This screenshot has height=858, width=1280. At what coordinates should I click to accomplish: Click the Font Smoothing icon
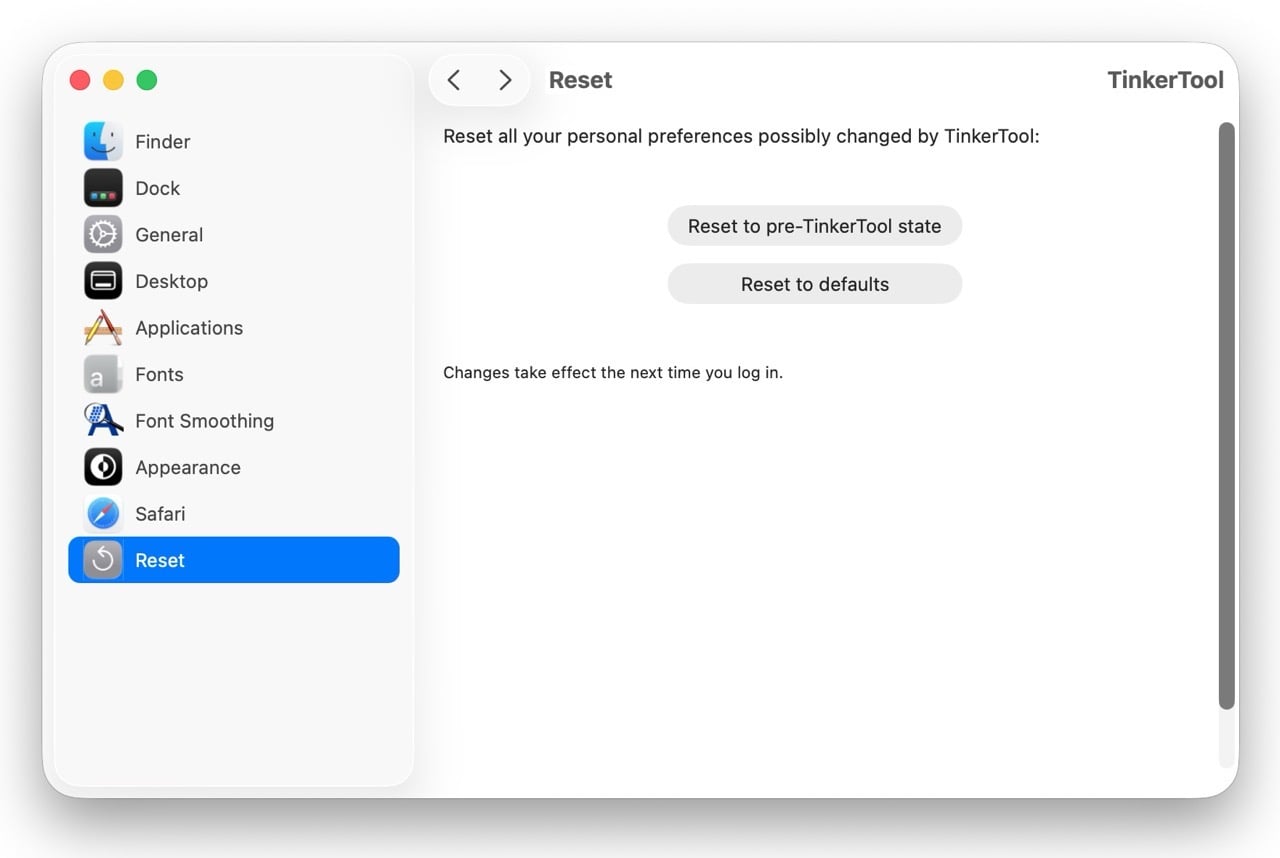pyautogui.click(x=103, y=420)
